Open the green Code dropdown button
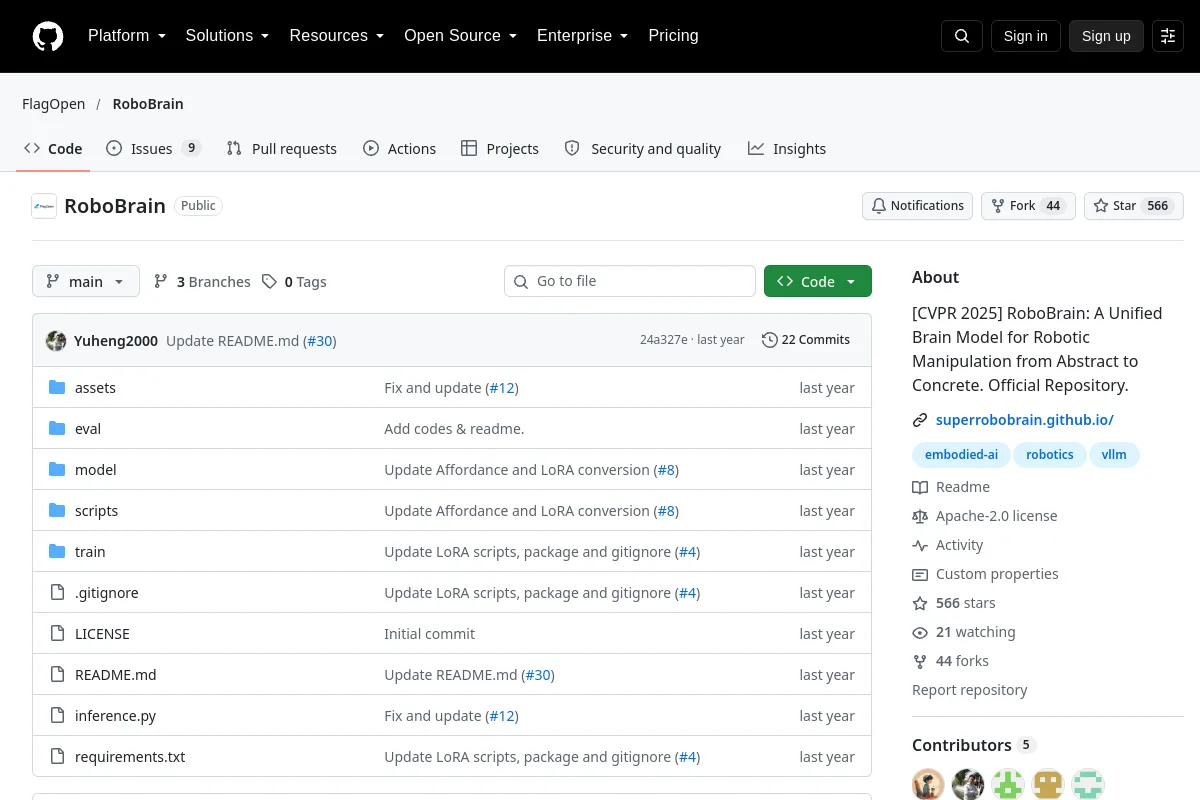 pos(818,282)
